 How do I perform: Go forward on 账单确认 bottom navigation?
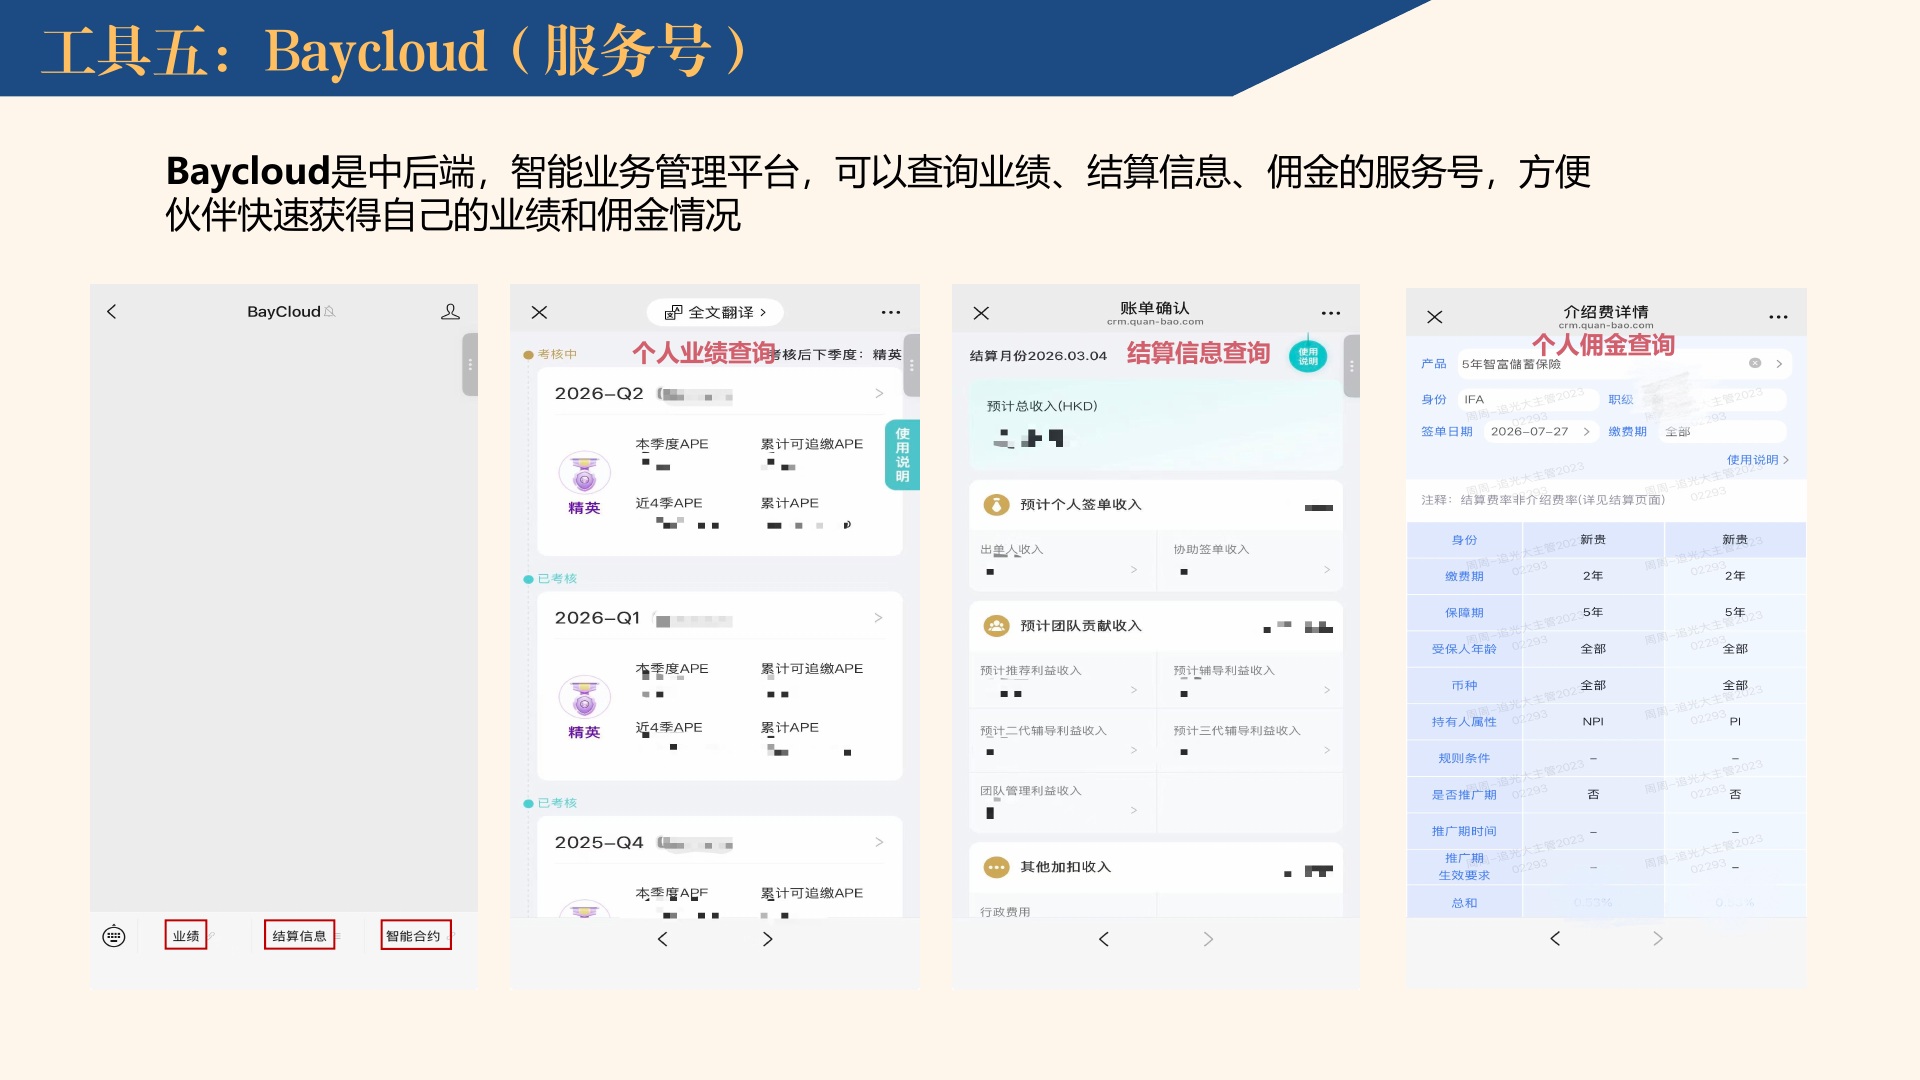pos(1208,939)
